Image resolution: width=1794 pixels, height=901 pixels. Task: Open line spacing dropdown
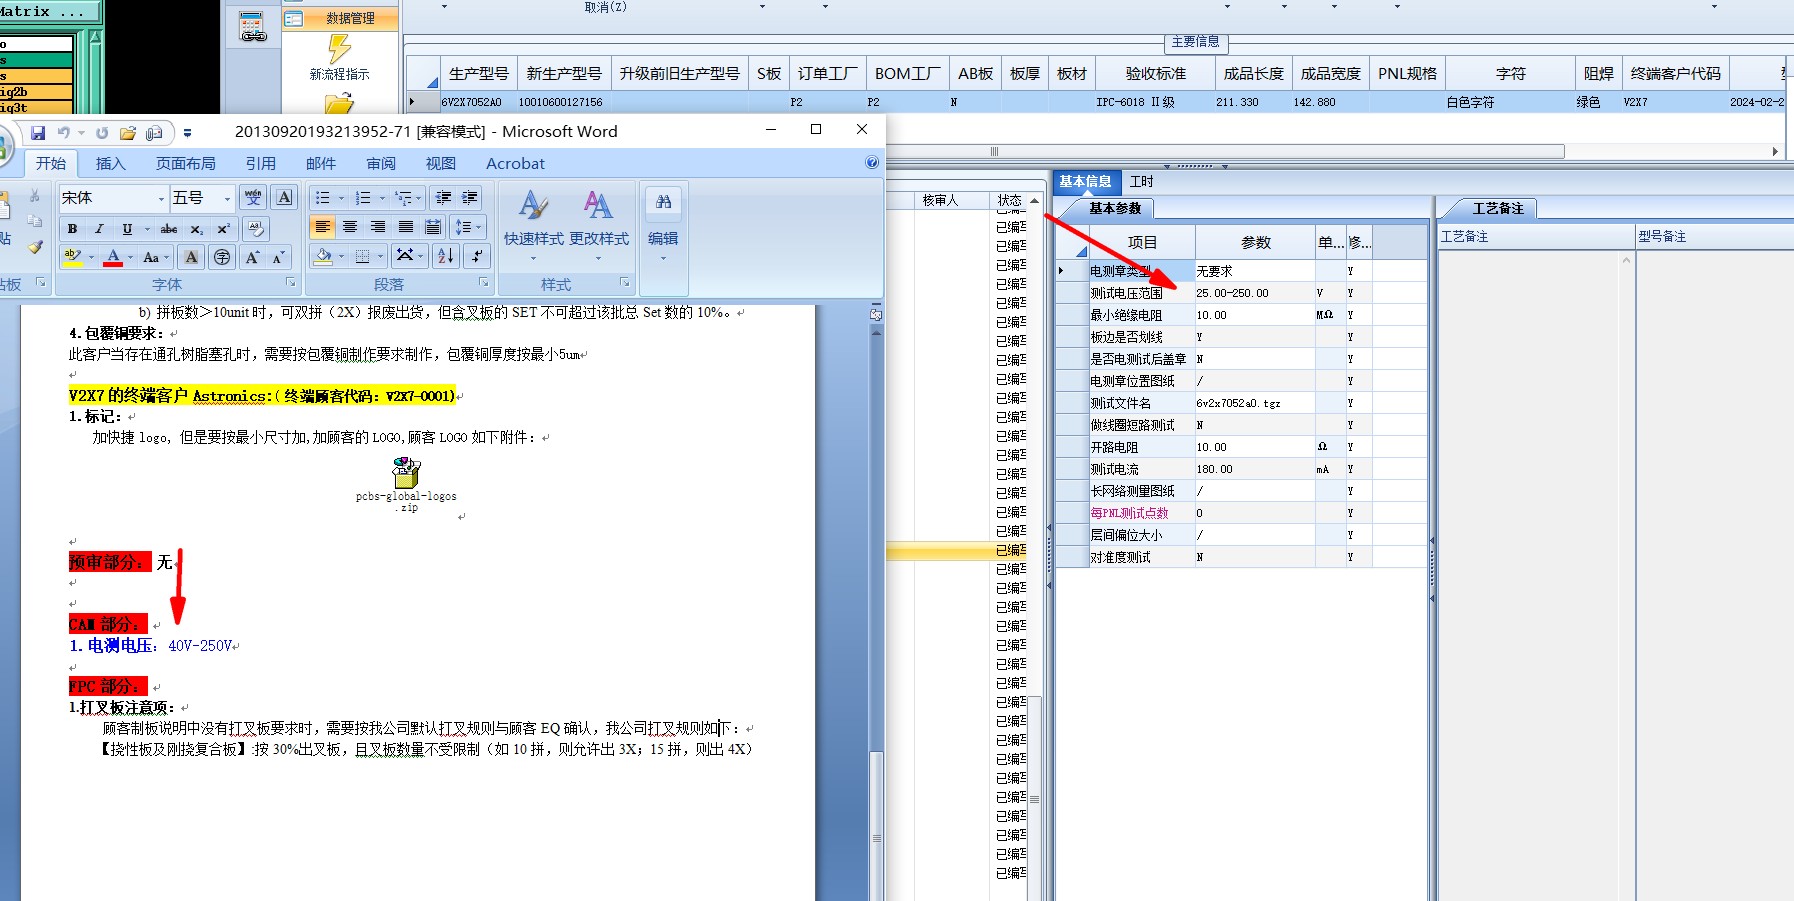[x=467, y=227]
